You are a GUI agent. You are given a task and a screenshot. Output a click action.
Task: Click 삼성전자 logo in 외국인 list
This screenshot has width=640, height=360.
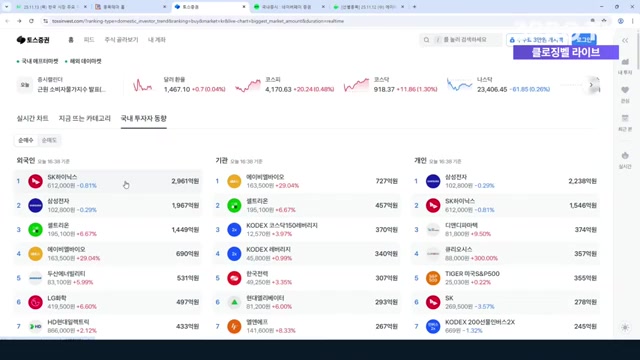point(36,205)
